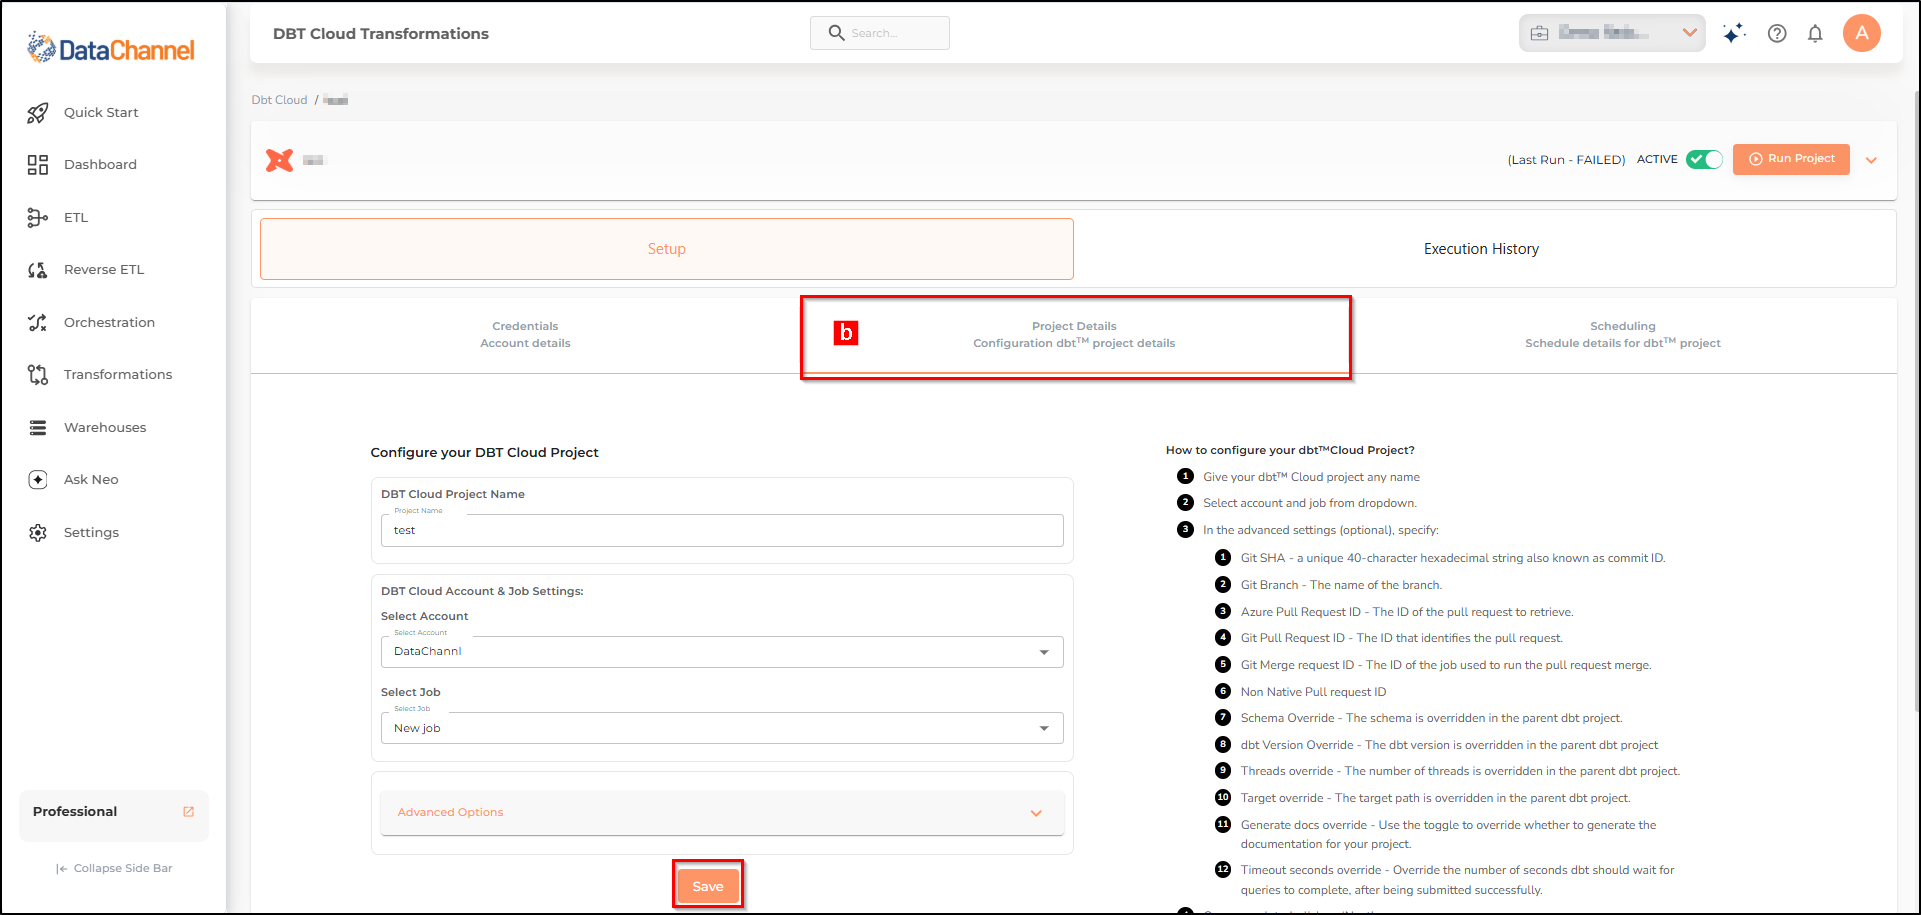Open Quick Start in the sidebar
Viewport: 1921px width, 915px height.
101,113
